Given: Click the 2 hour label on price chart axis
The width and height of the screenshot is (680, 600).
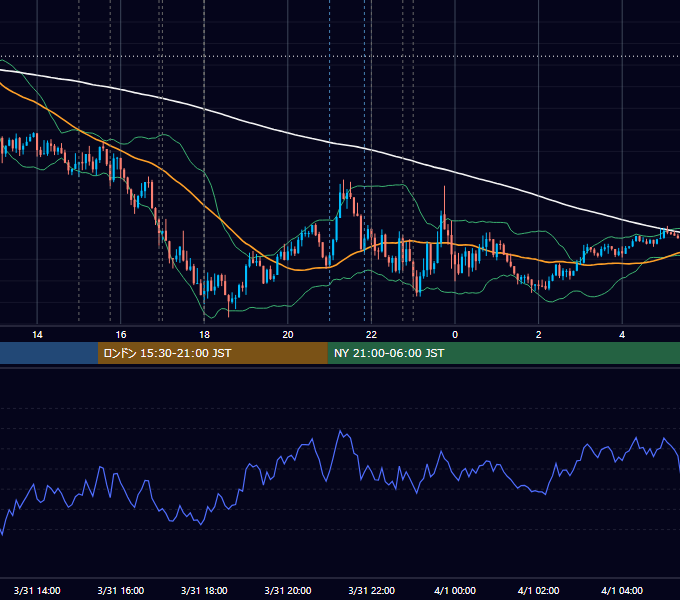Looking at the screenshot, I should coord(539,335).
